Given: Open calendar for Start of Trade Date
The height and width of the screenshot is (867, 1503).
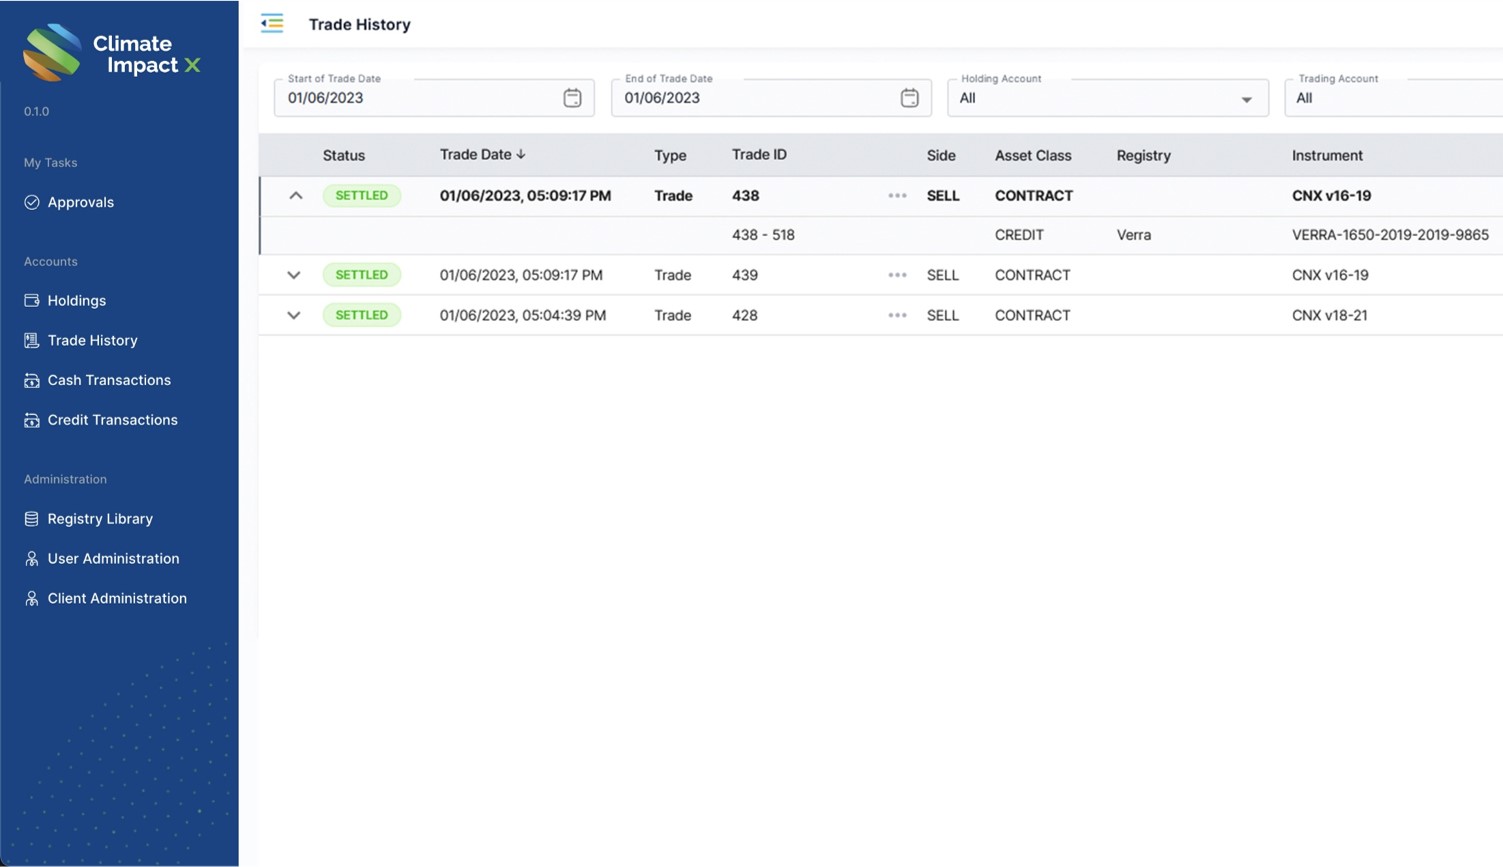Looking at the screenshot, I should point(572,98).
